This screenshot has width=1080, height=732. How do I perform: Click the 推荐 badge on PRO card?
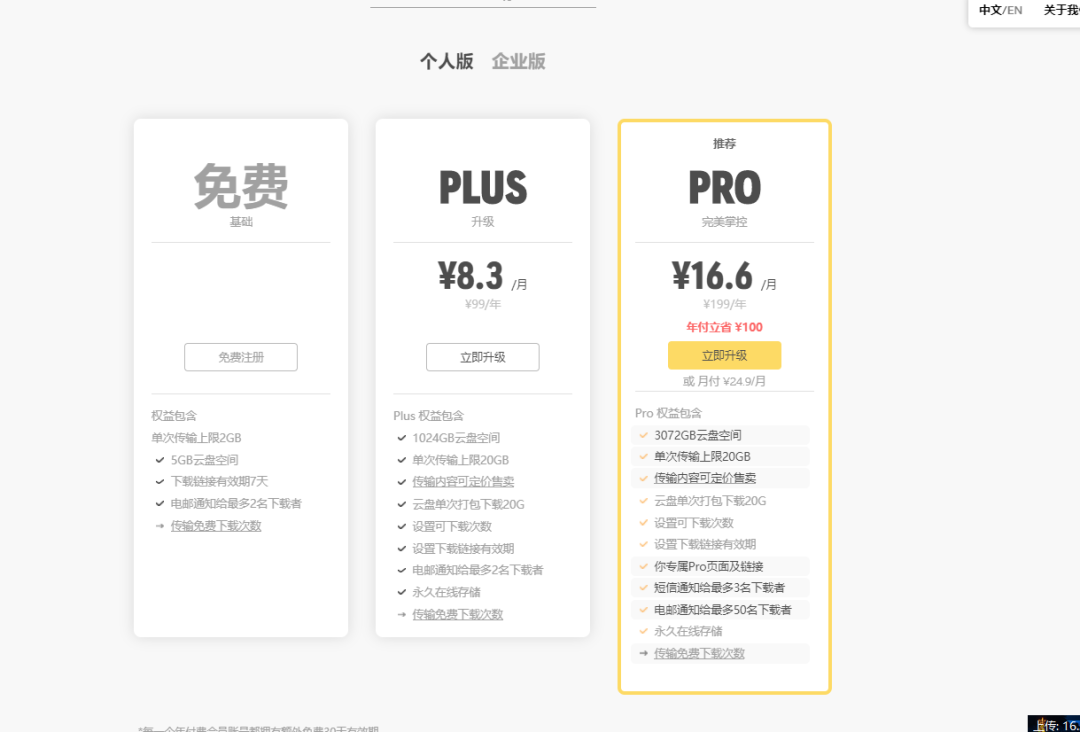(725, 144)
